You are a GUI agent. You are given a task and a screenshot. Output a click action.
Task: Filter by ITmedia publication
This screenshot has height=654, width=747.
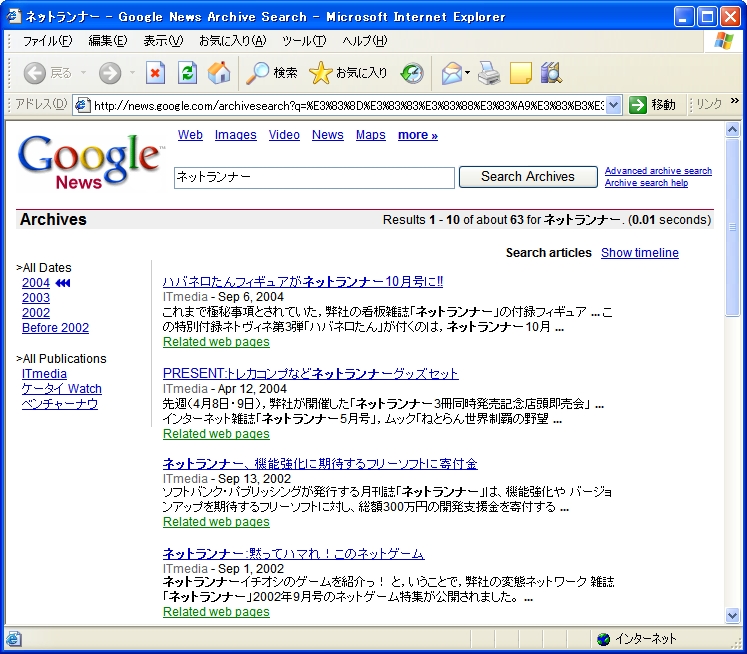pos(44,374)
